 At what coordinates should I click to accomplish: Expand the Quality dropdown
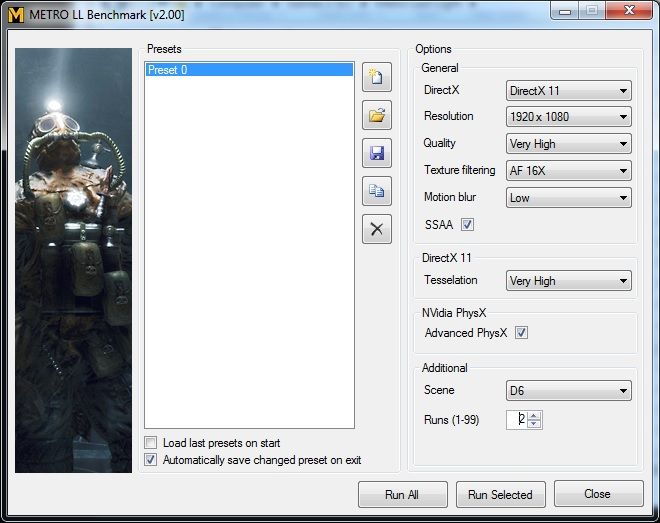(x=569, y=144)
